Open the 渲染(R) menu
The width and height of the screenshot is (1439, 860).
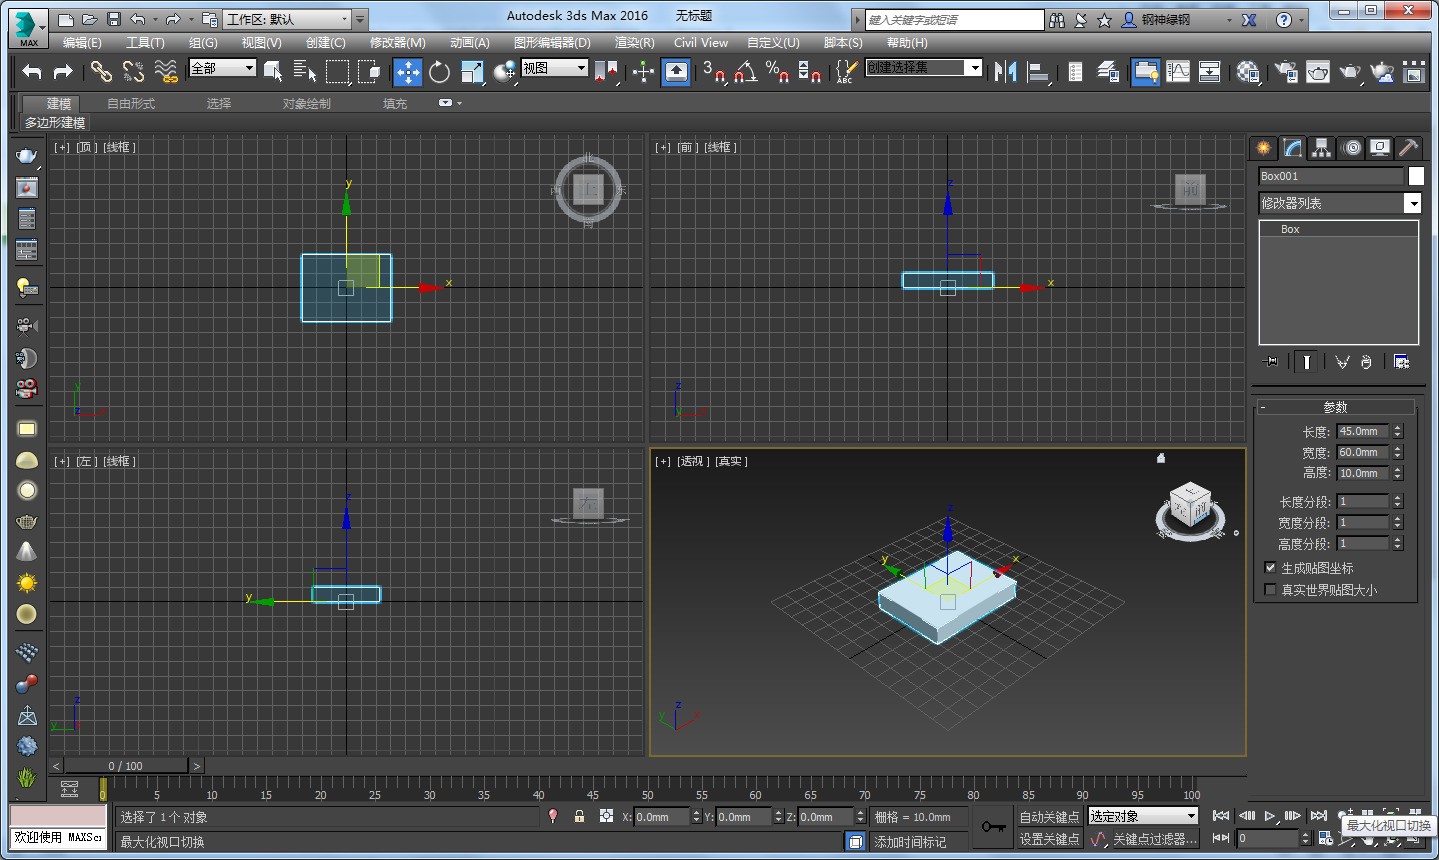click(634, 43)
